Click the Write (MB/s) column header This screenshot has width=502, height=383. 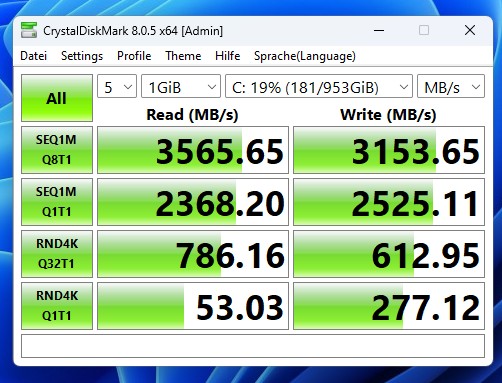(x=388, y=115)
